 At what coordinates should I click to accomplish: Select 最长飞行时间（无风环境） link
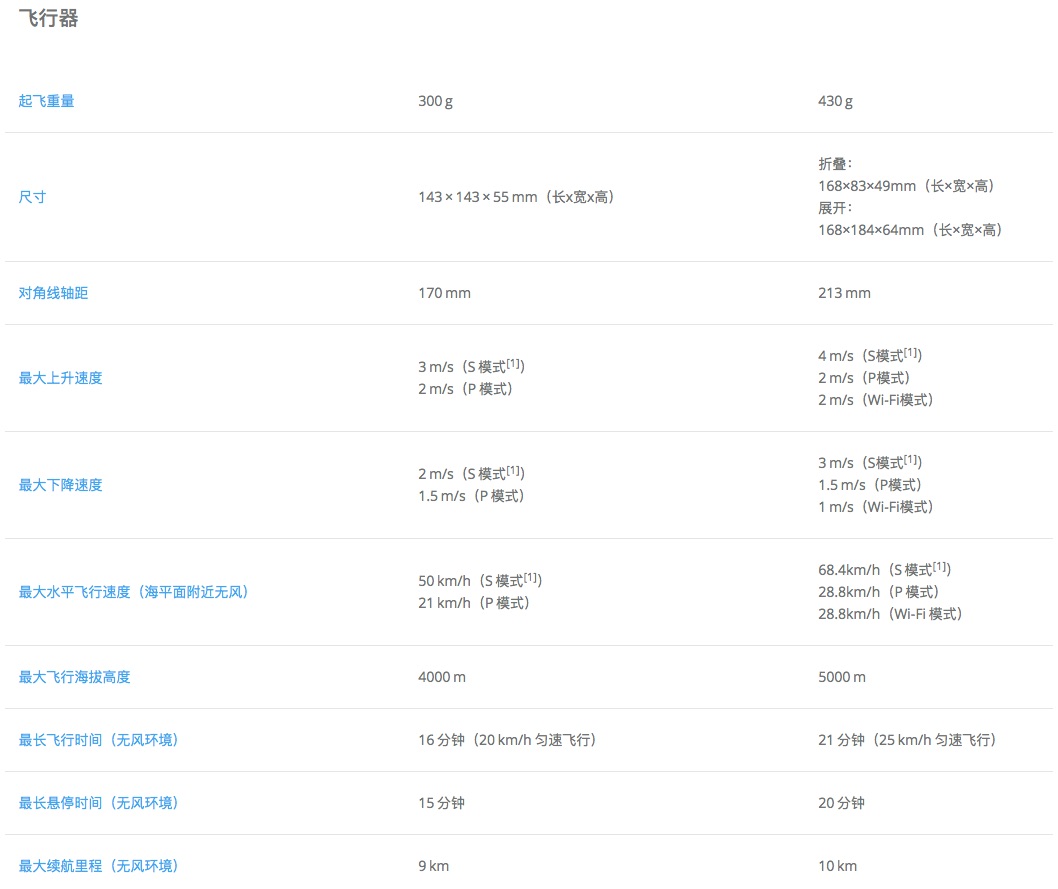[x=98, y=740]
